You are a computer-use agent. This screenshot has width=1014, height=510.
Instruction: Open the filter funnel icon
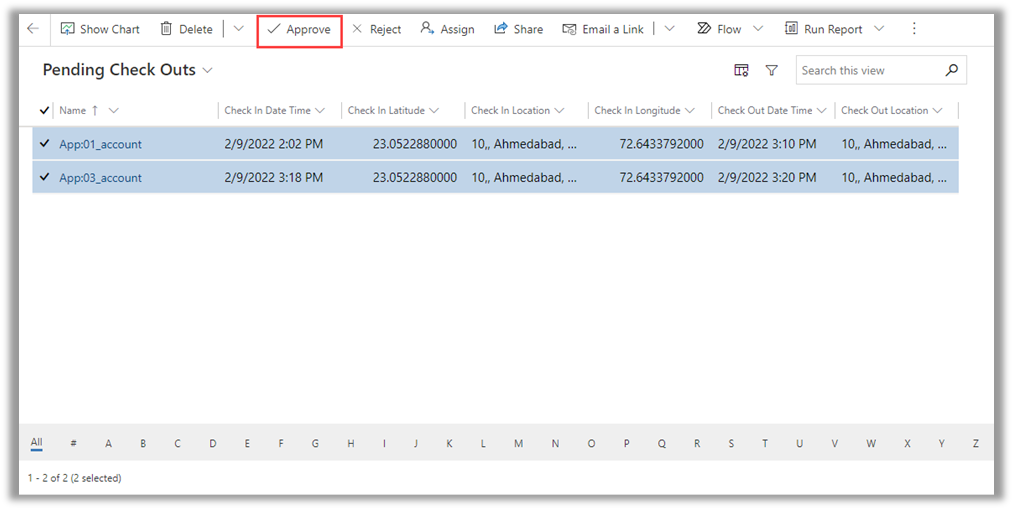point(771,70)
